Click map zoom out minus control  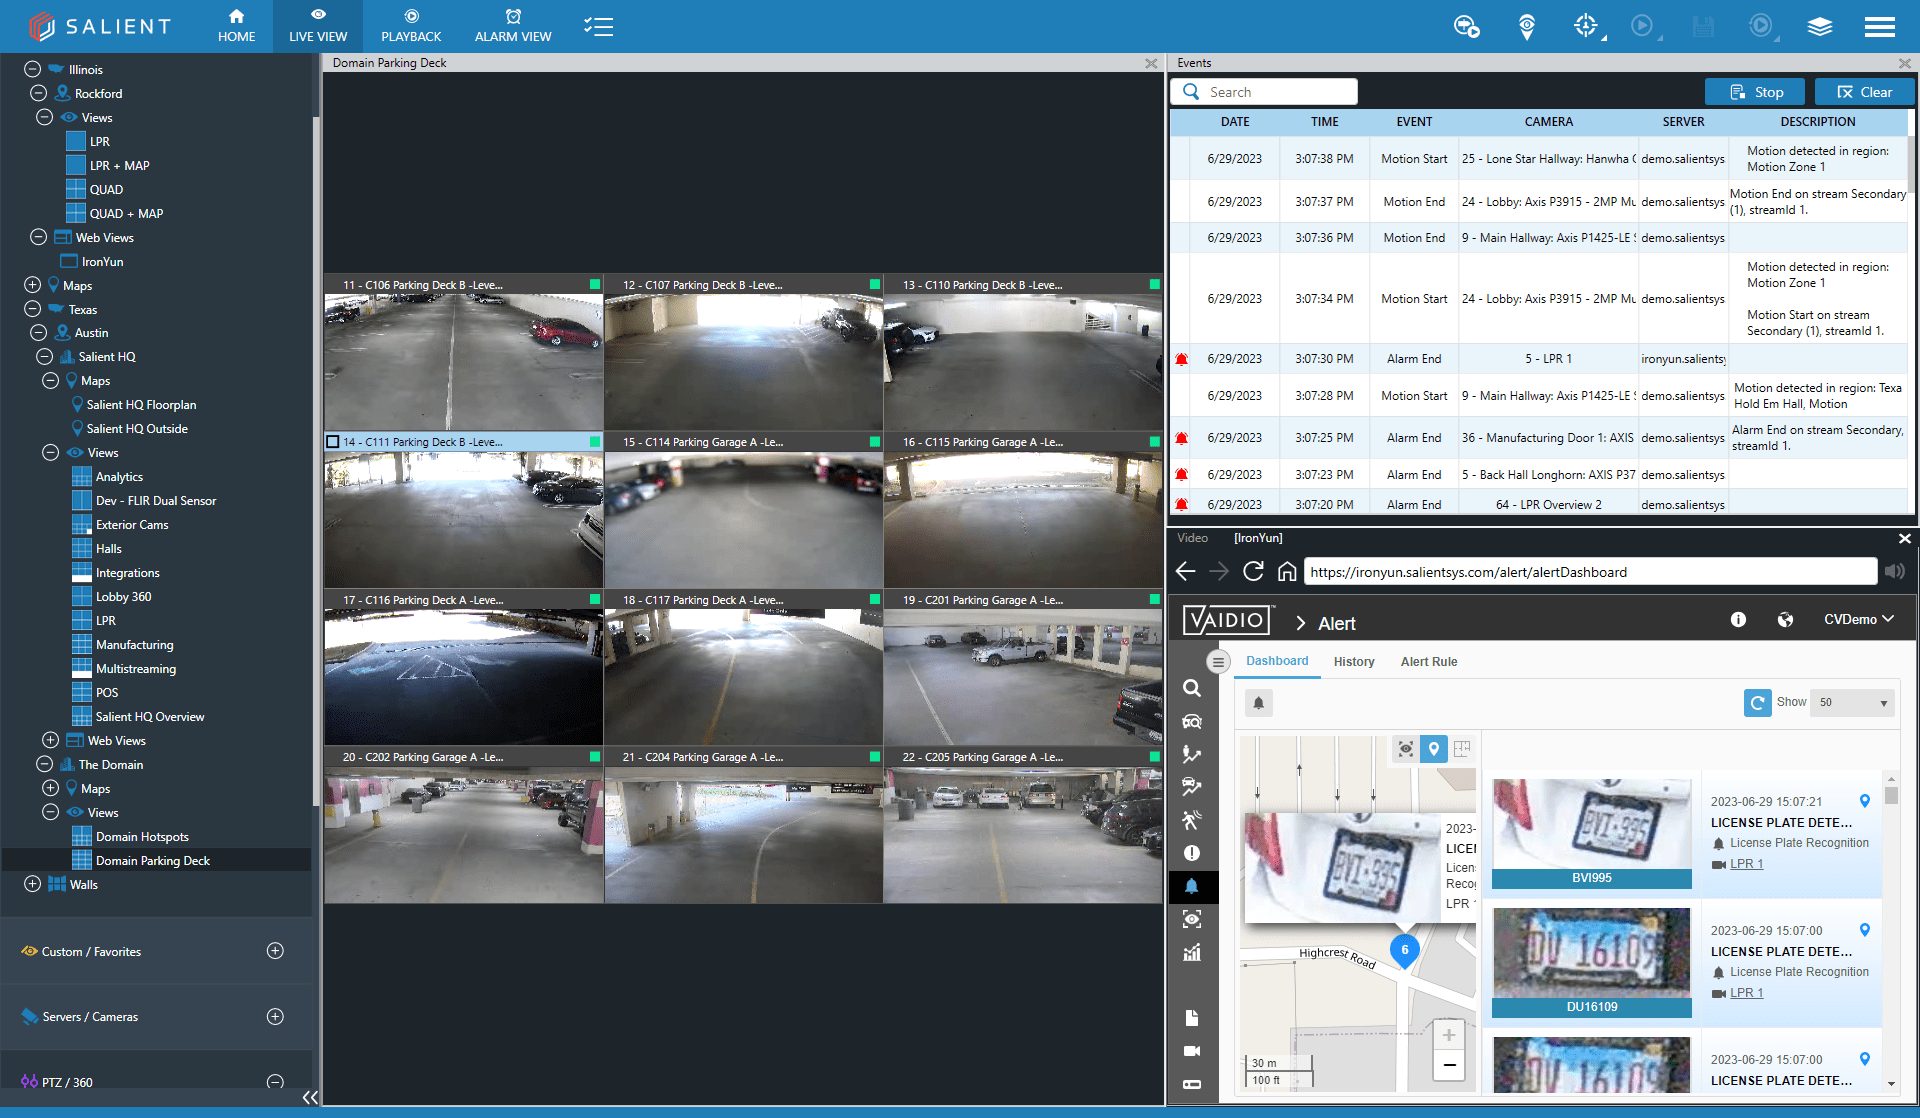[1449, 1066]
